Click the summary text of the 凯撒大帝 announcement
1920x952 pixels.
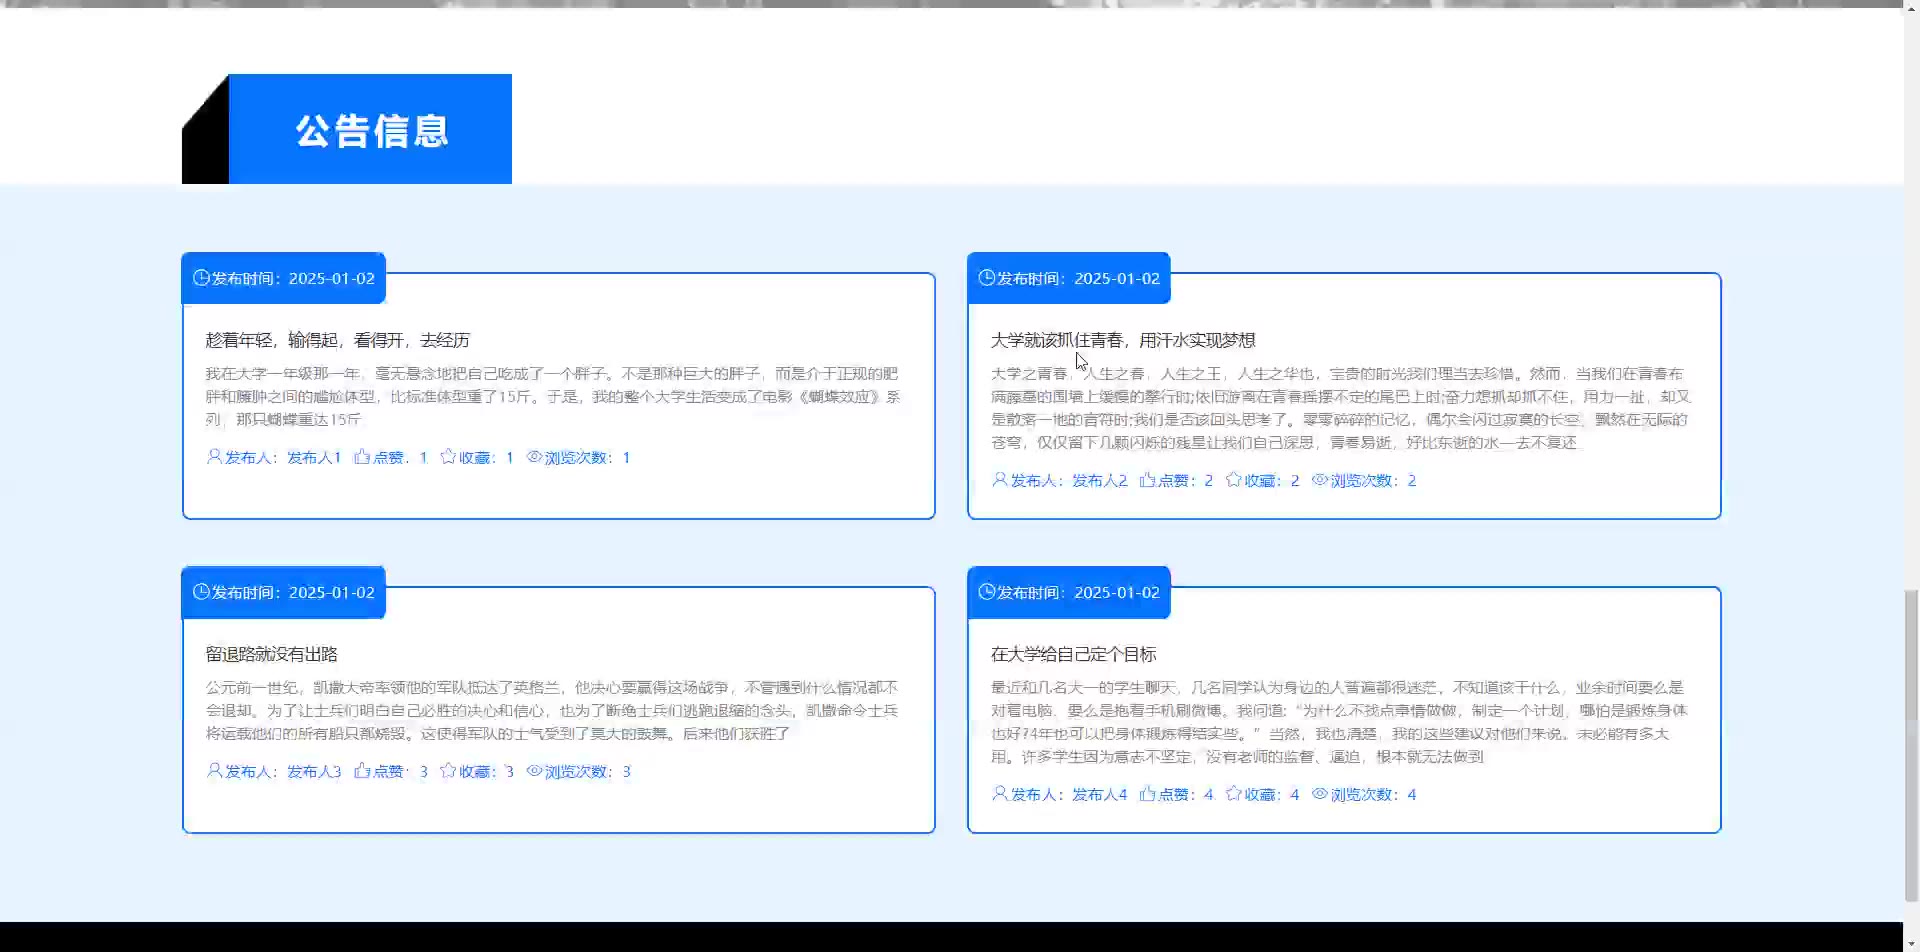tap(552, 711)
